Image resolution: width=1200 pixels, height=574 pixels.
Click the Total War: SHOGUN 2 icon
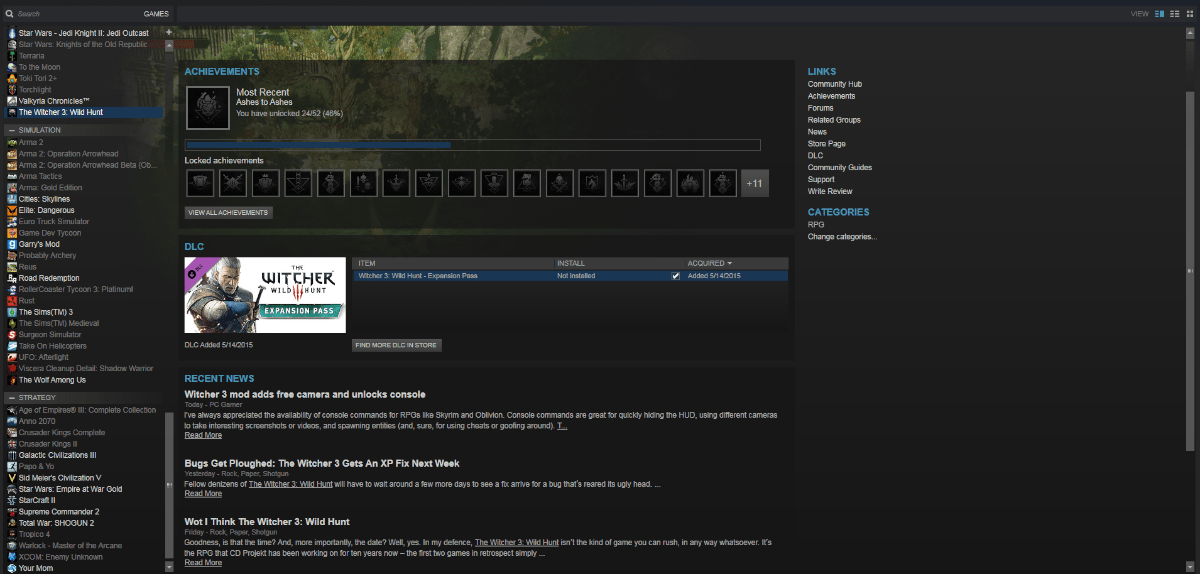click(x=11, y=523)
